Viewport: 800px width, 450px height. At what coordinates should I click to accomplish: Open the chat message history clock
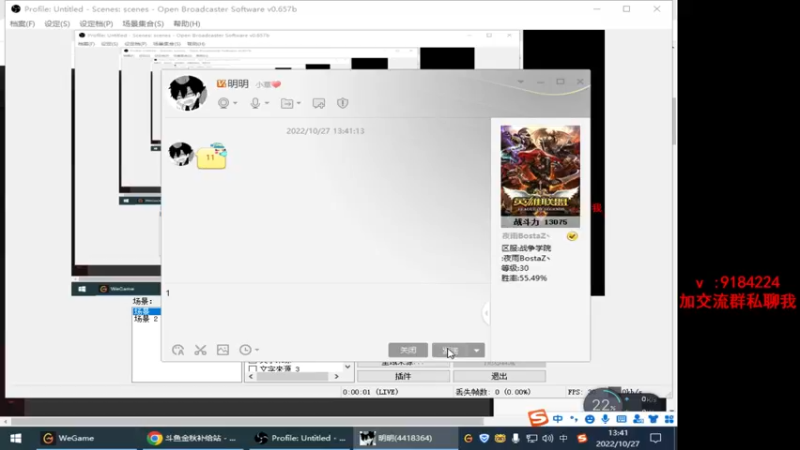245,350
